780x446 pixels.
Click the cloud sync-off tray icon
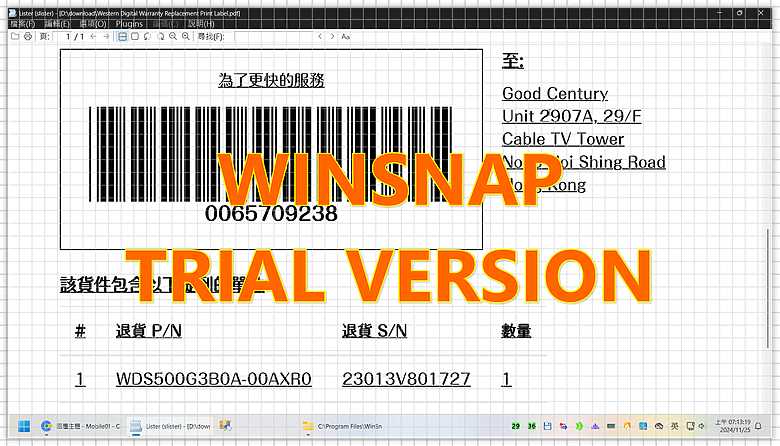tap(659, 426)
